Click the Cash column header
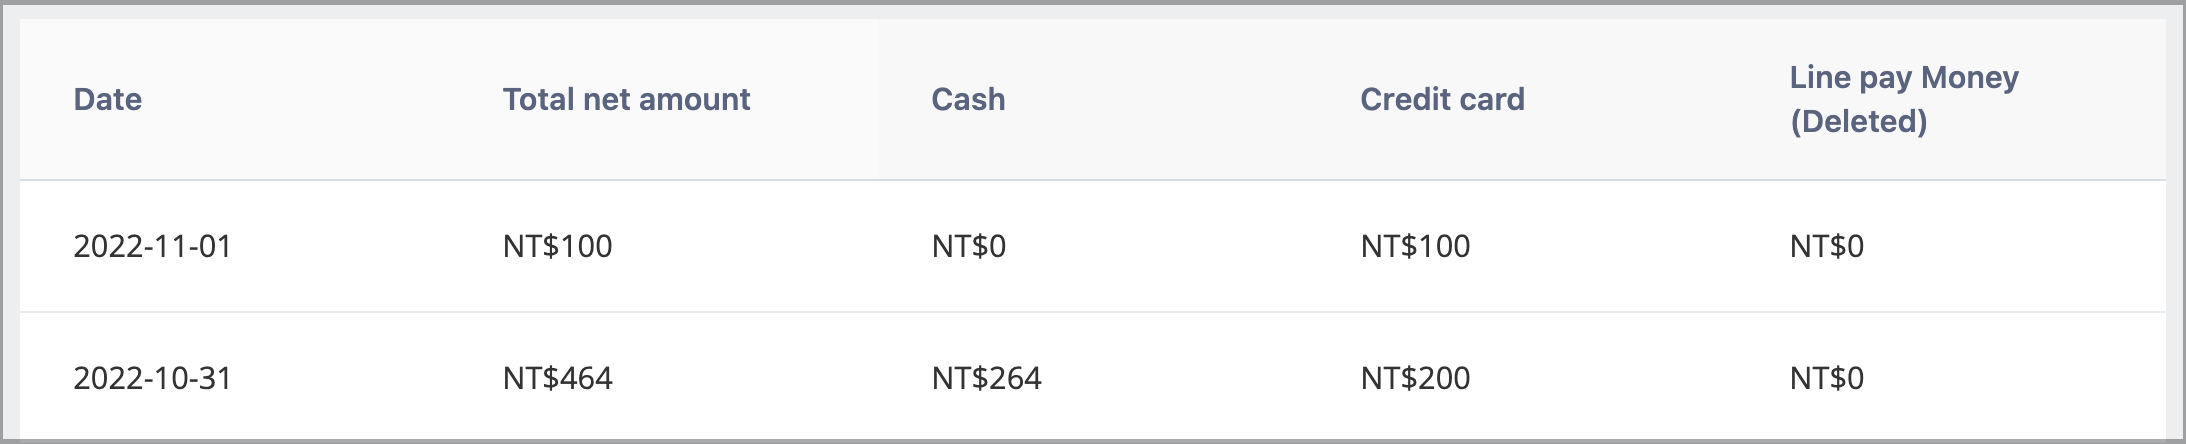This screenshot has height=444, width=2186. (x=968, y=99)
